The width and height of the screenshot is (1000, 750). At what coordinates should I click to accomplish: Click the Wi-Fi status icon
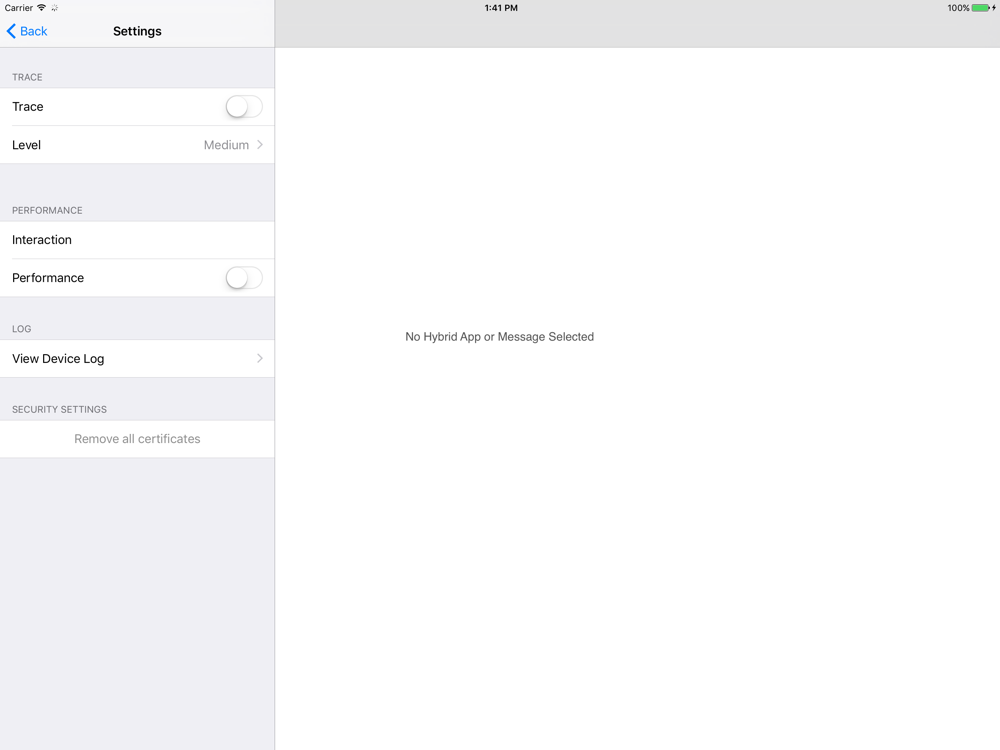click(41, 8)
